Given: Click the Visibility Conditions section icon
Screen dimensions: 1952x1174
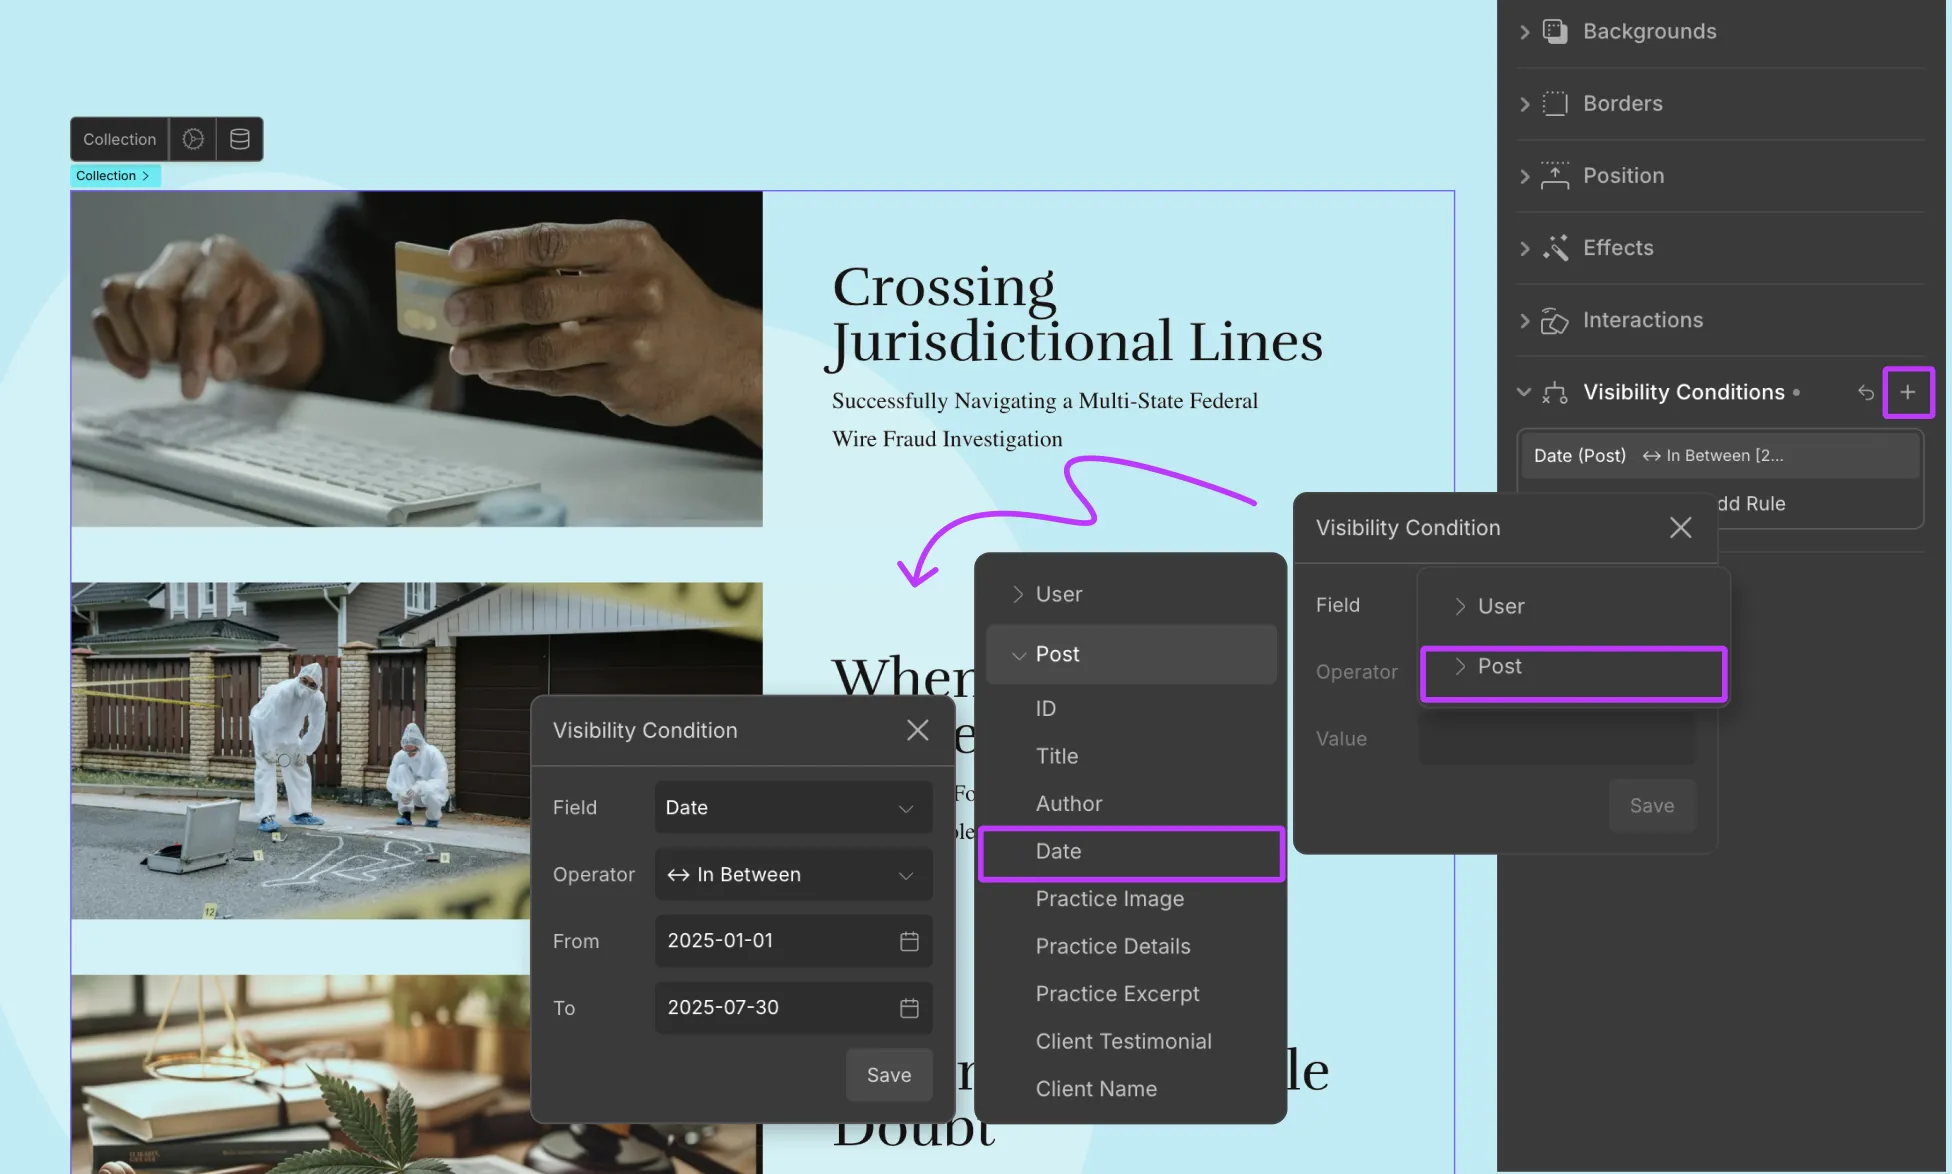Looking at the screenshot, I should (1555, 392).
